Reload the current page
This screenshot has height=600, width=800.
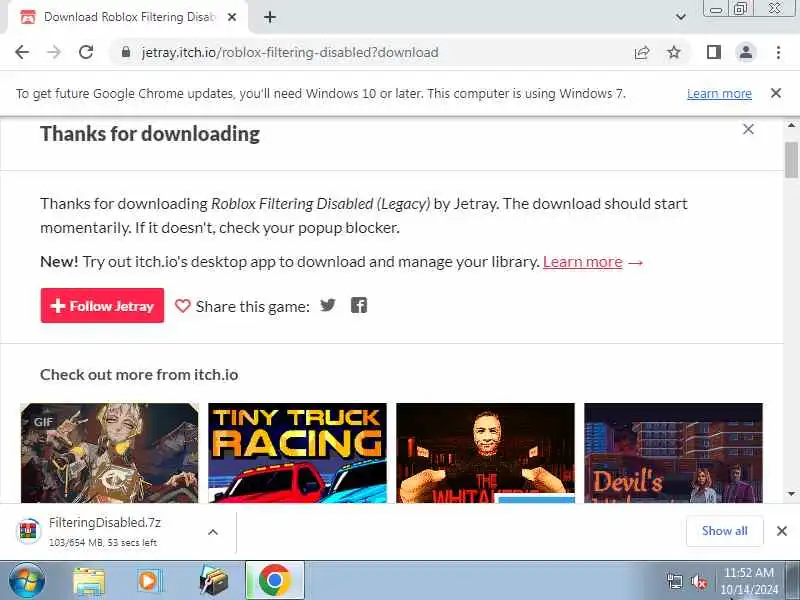[86, 52]
